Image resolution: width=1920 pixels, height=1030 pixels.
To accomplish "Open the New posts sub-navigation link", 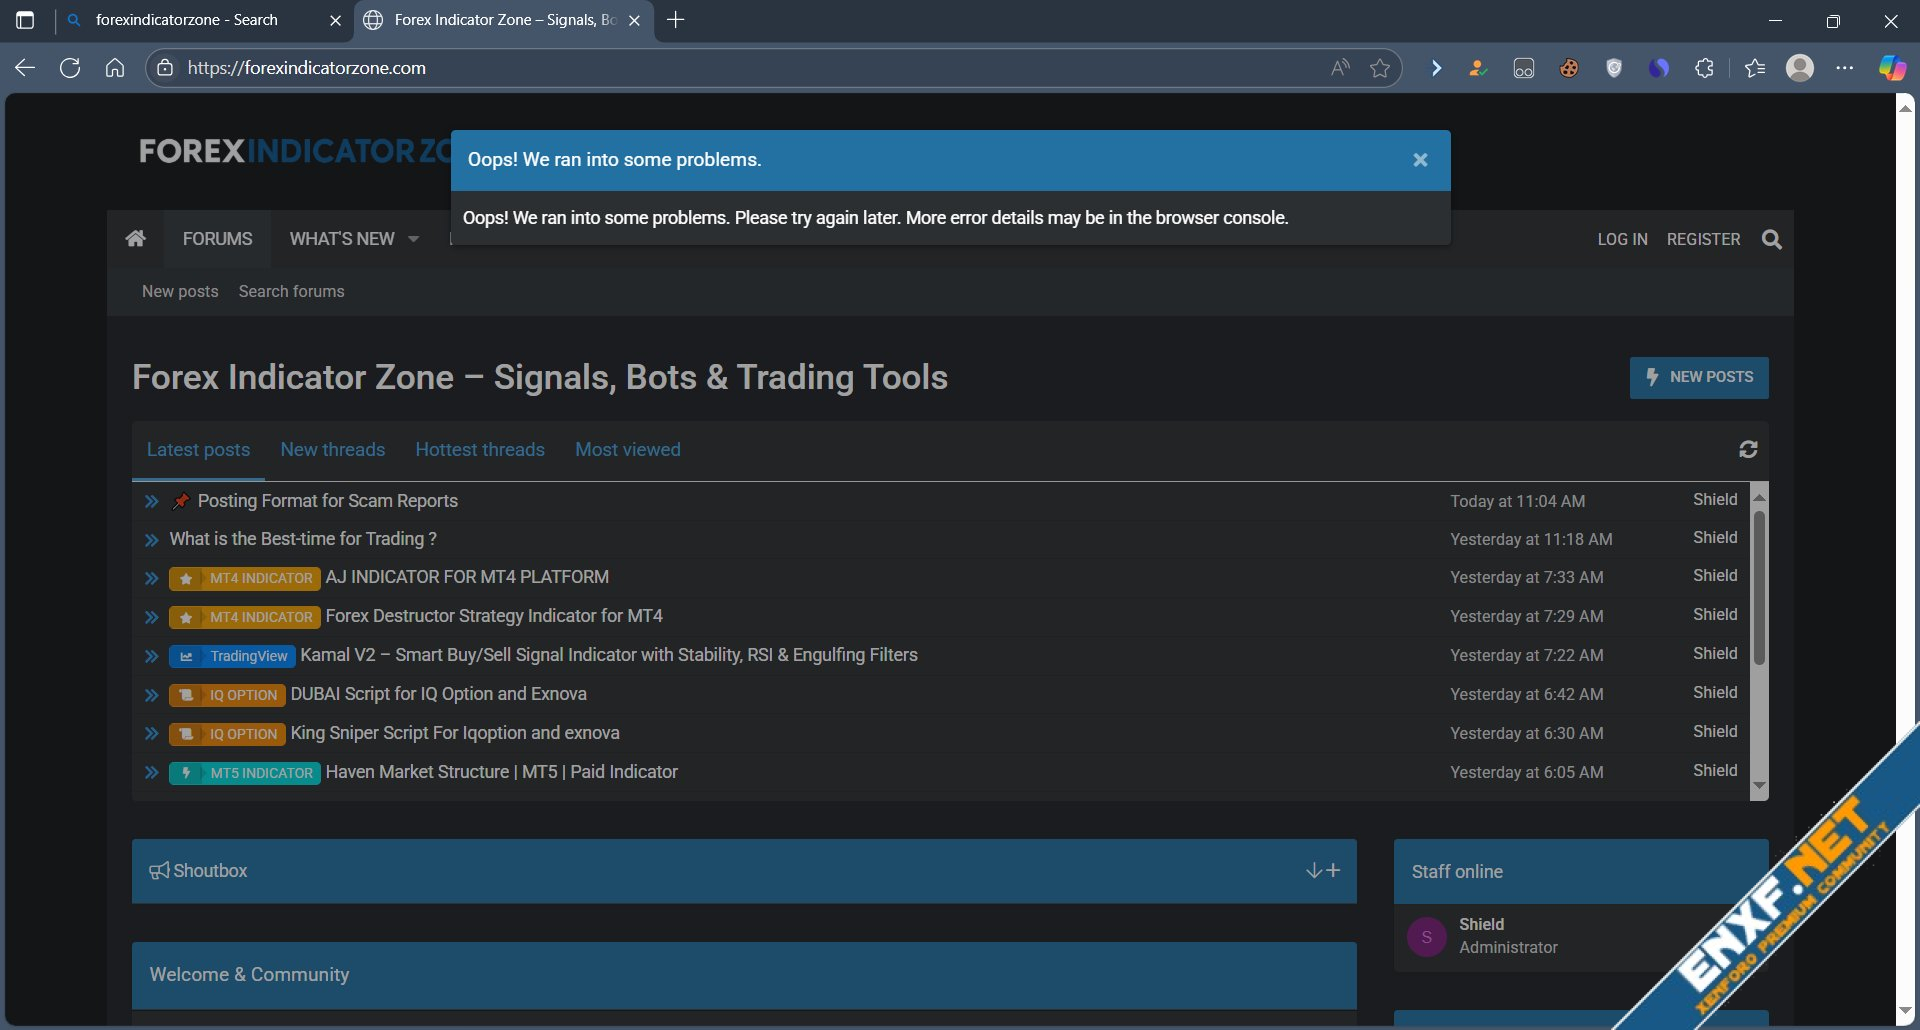I will pyautogui.click(x=180, y=291).
